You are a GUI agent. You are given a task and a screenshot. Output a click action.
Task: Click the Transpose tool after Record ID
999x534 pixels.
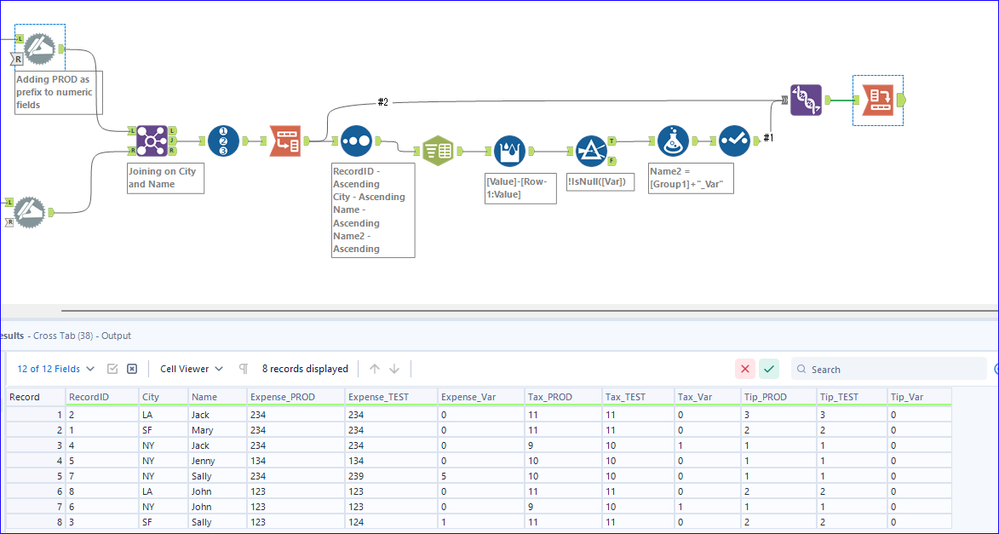(285, 141)
